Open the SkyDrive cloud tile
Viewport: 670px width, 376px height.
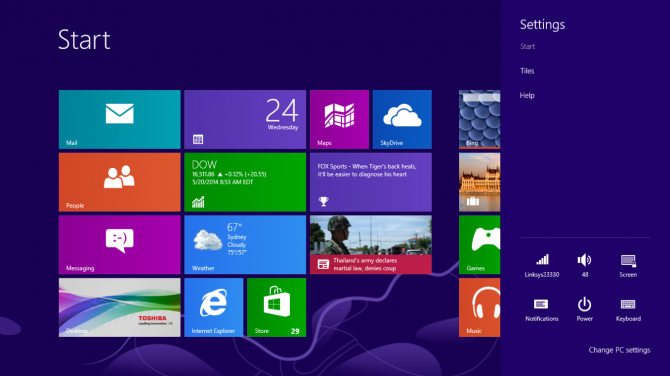click(402, 119)
